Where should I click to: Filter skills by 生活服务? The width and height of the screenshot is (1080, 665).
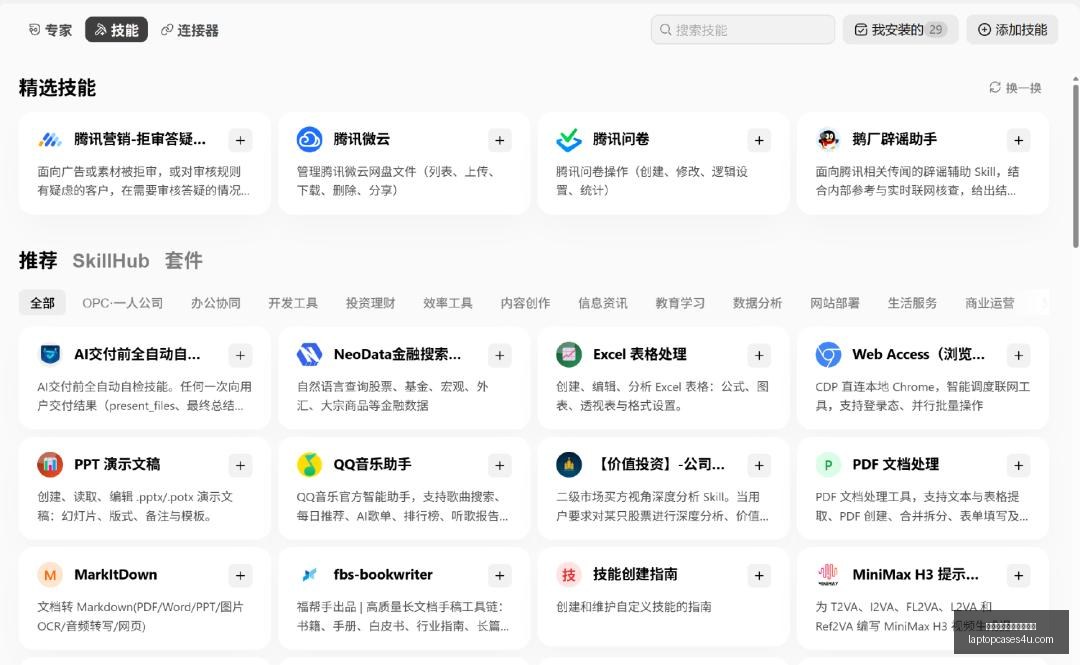point(912,303)
